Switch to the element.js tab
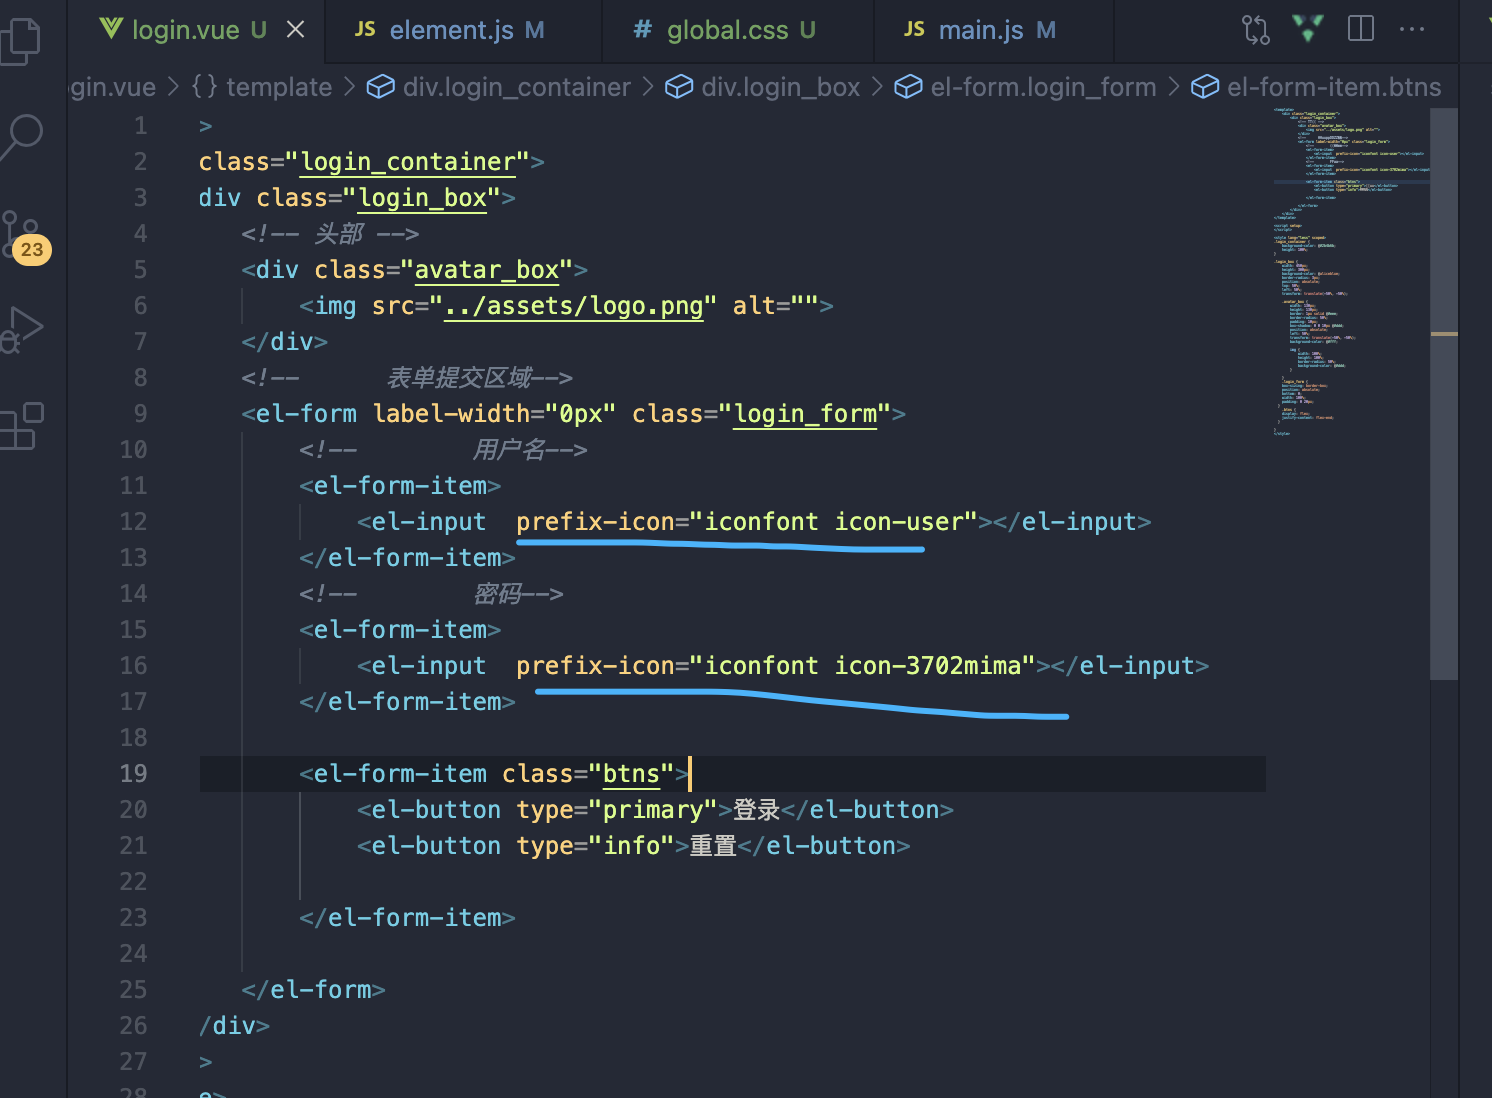This screenshot has width=1492, height=1098. click(x=464, y=30)
